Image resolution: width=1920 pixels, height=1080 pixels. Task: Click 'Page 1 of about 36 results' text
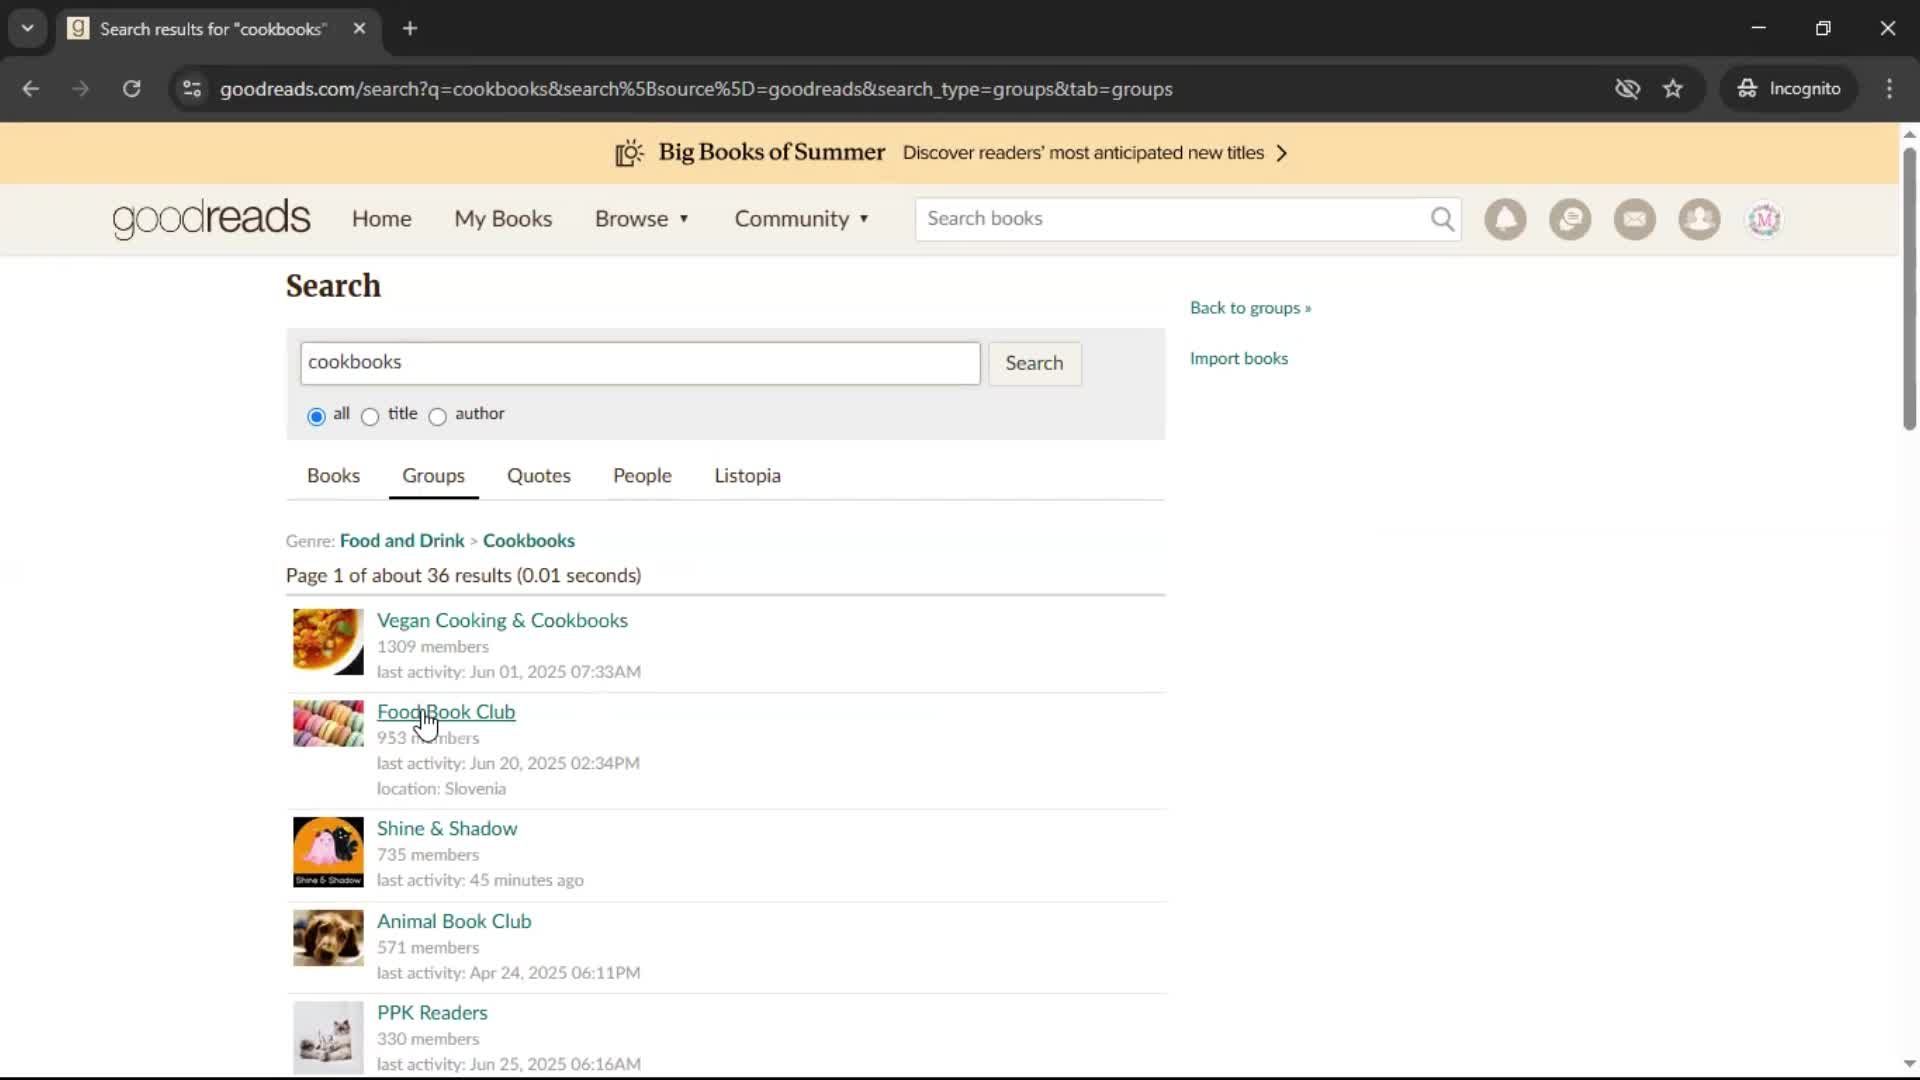coord(463,576)
